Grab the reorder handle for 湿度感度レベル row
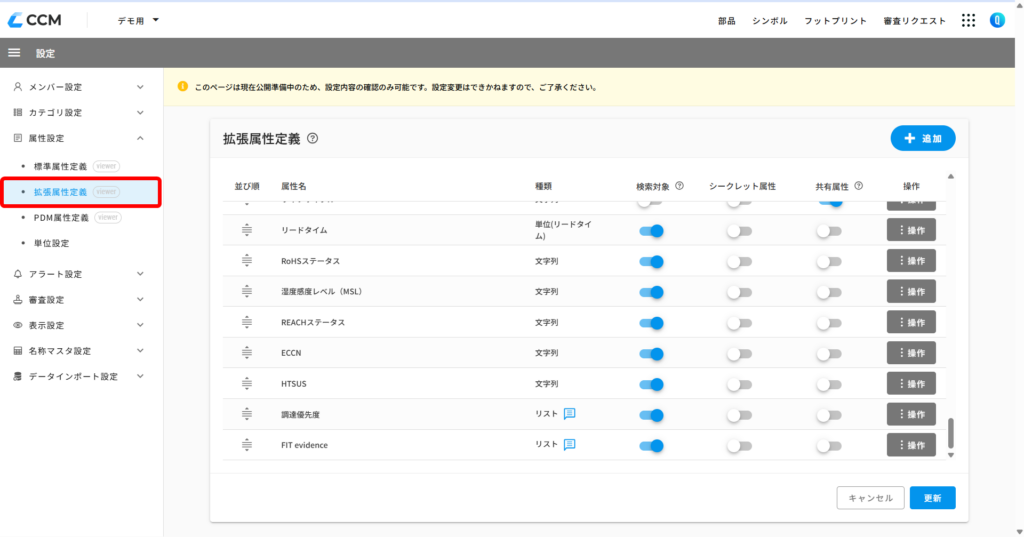The height and width of the screenshot is (537, 1024). pos(247,291)
